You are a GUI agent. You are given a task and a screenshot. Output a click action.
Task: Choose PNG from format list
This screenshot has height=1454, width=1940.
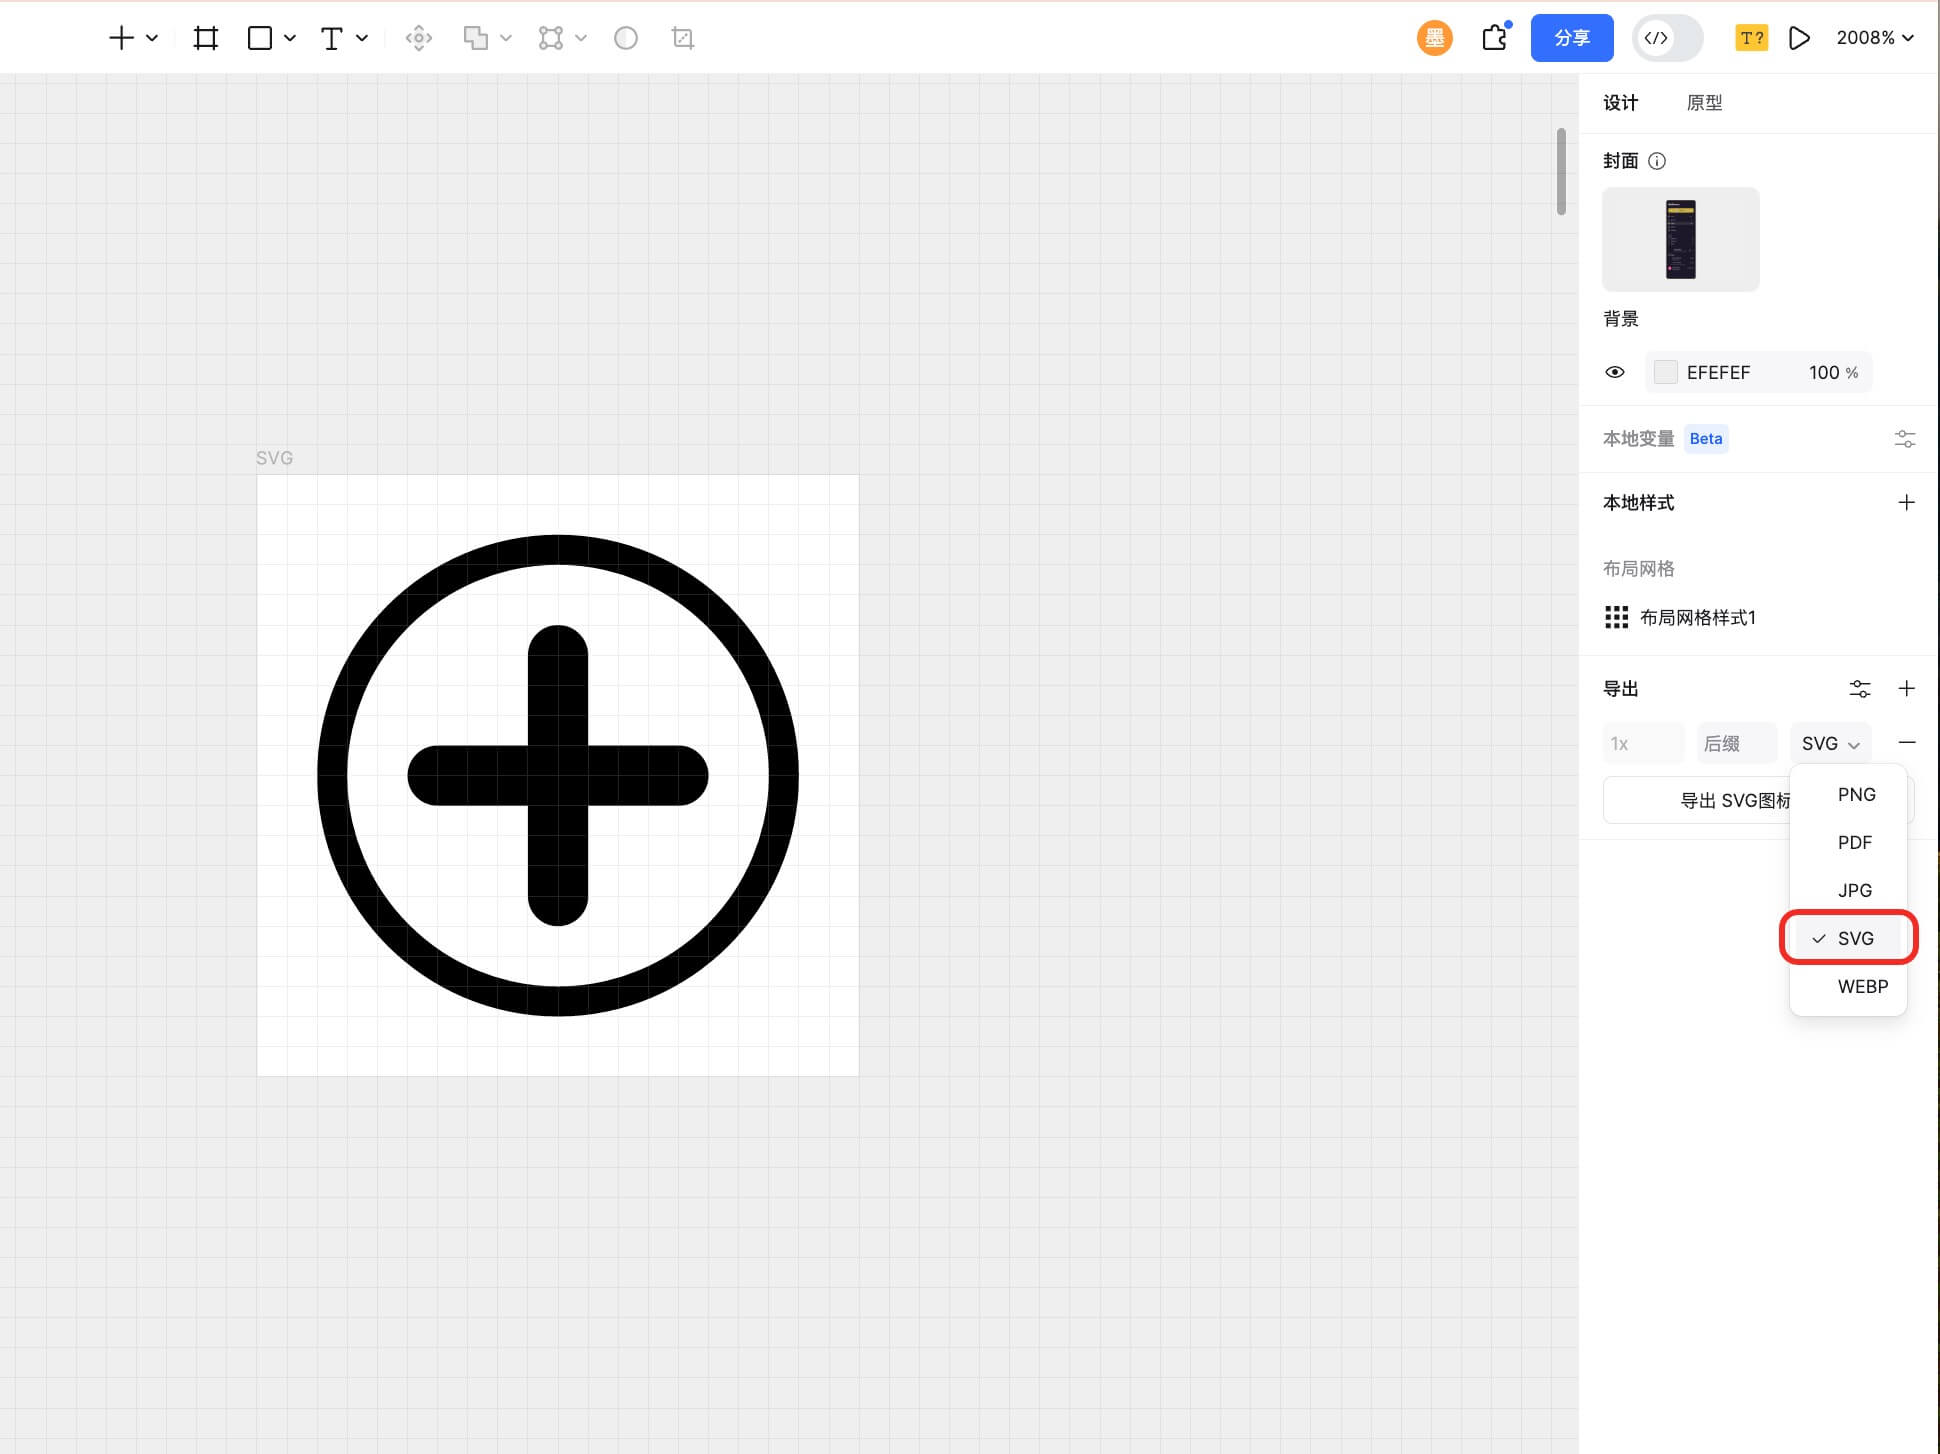click(1855, 794)
